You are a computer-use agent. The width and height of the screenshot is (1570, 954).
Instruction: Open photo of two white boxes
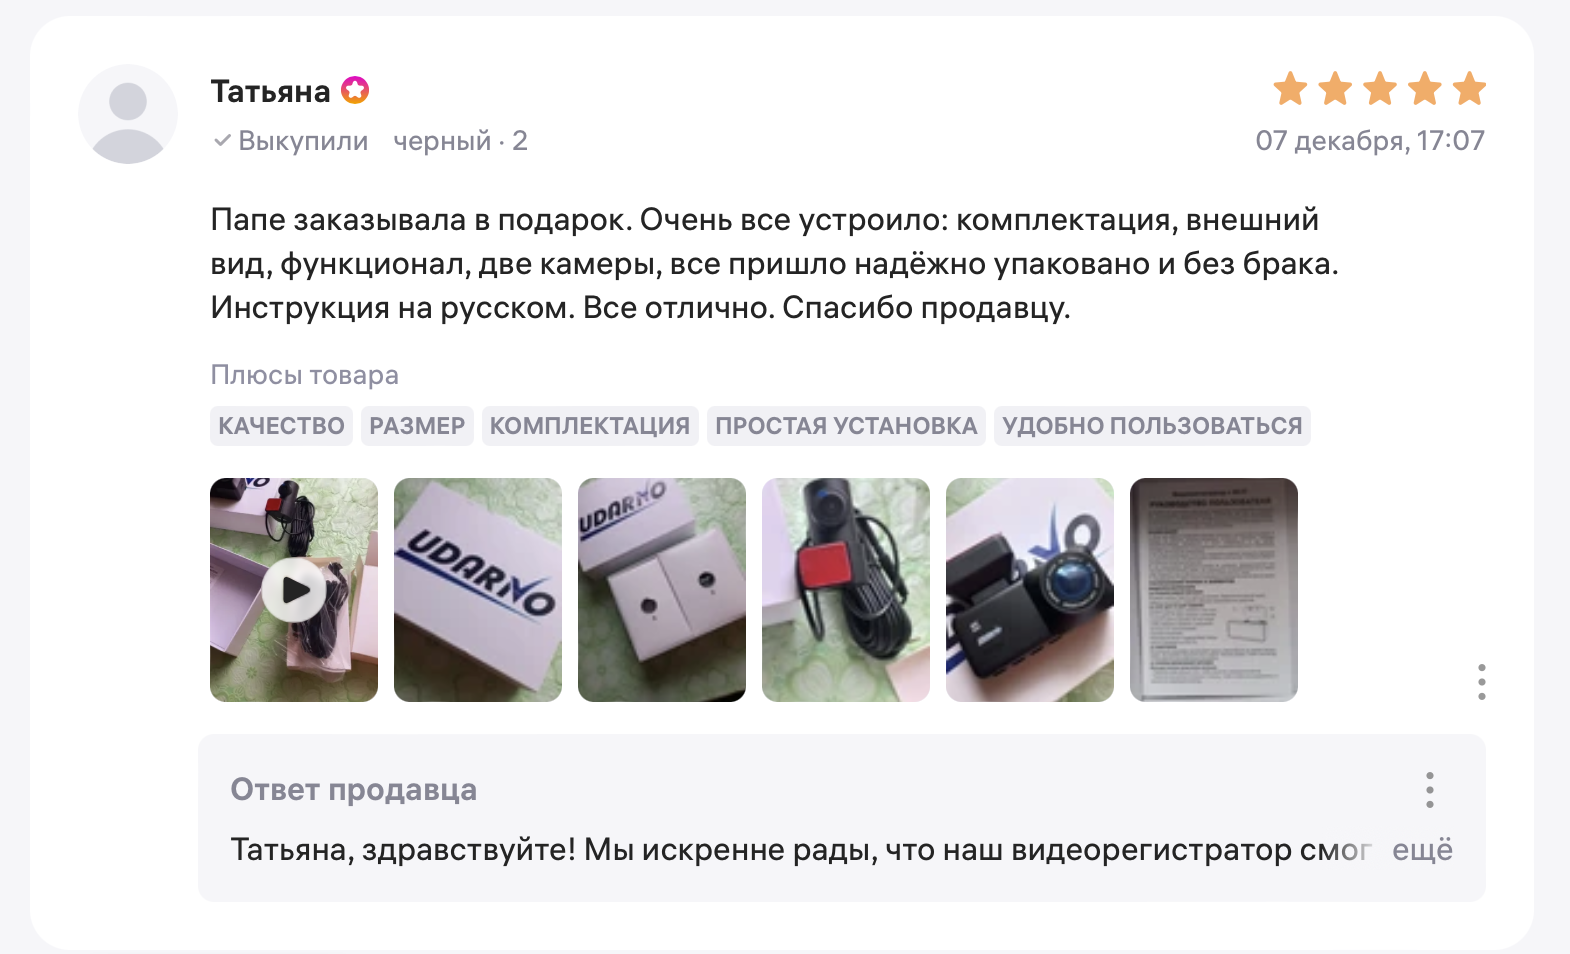pos(662,590)
